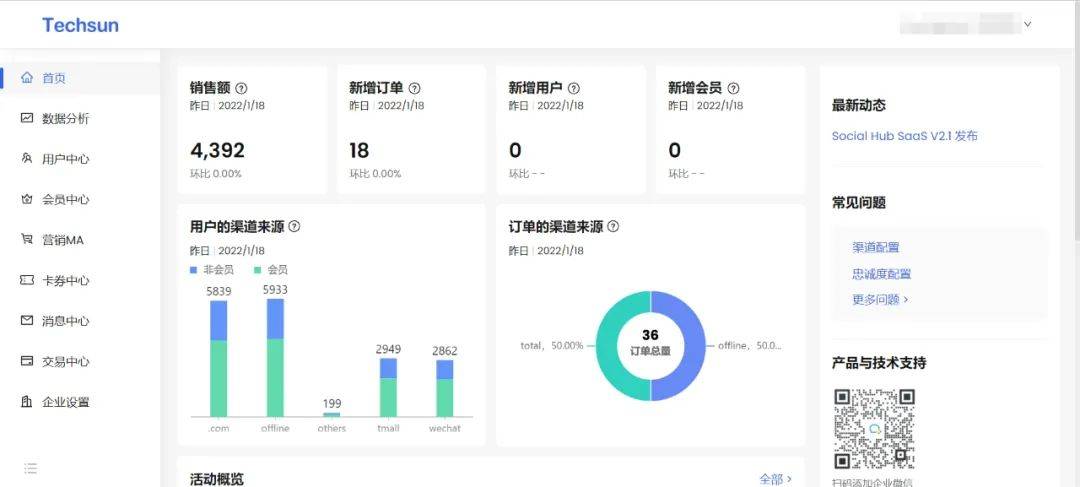Click the 企业设置 building icon
1080x487 pixels.
[x=27, y=402]
